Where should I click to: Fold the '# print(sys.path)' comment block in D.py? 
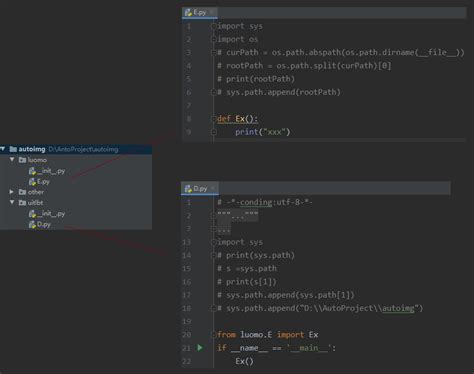pyautogui.click(x=214, y=255)
